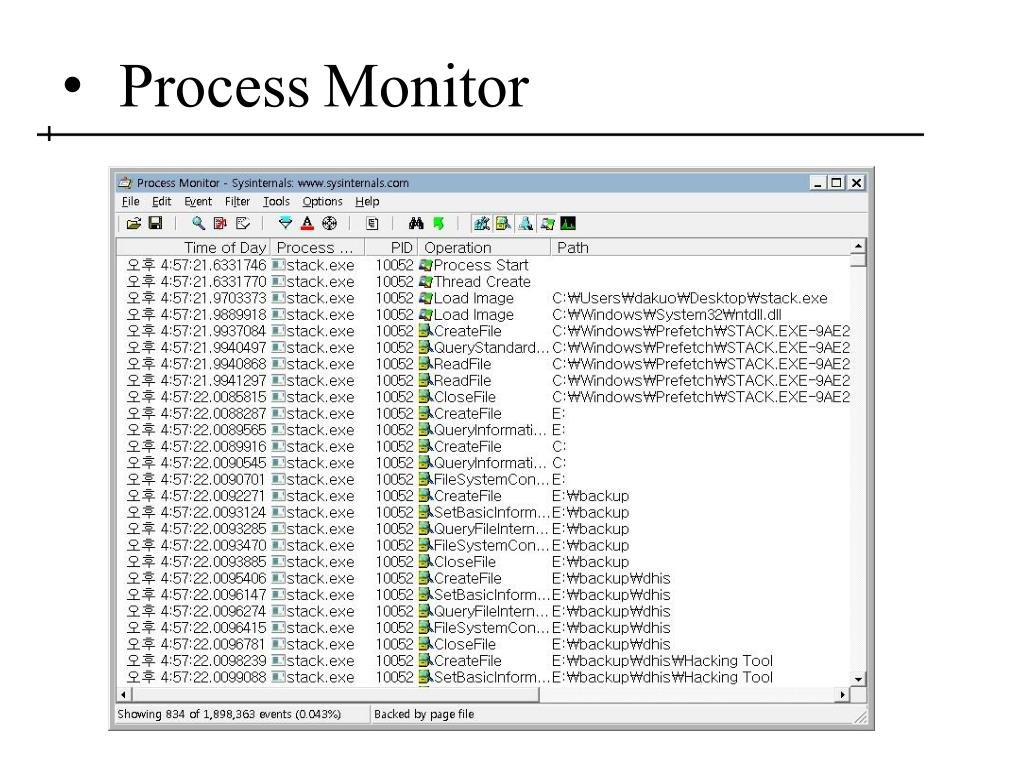Click the Operation column header
Image resolution: width=1024 pixels, height=768 pixels.
484,248
